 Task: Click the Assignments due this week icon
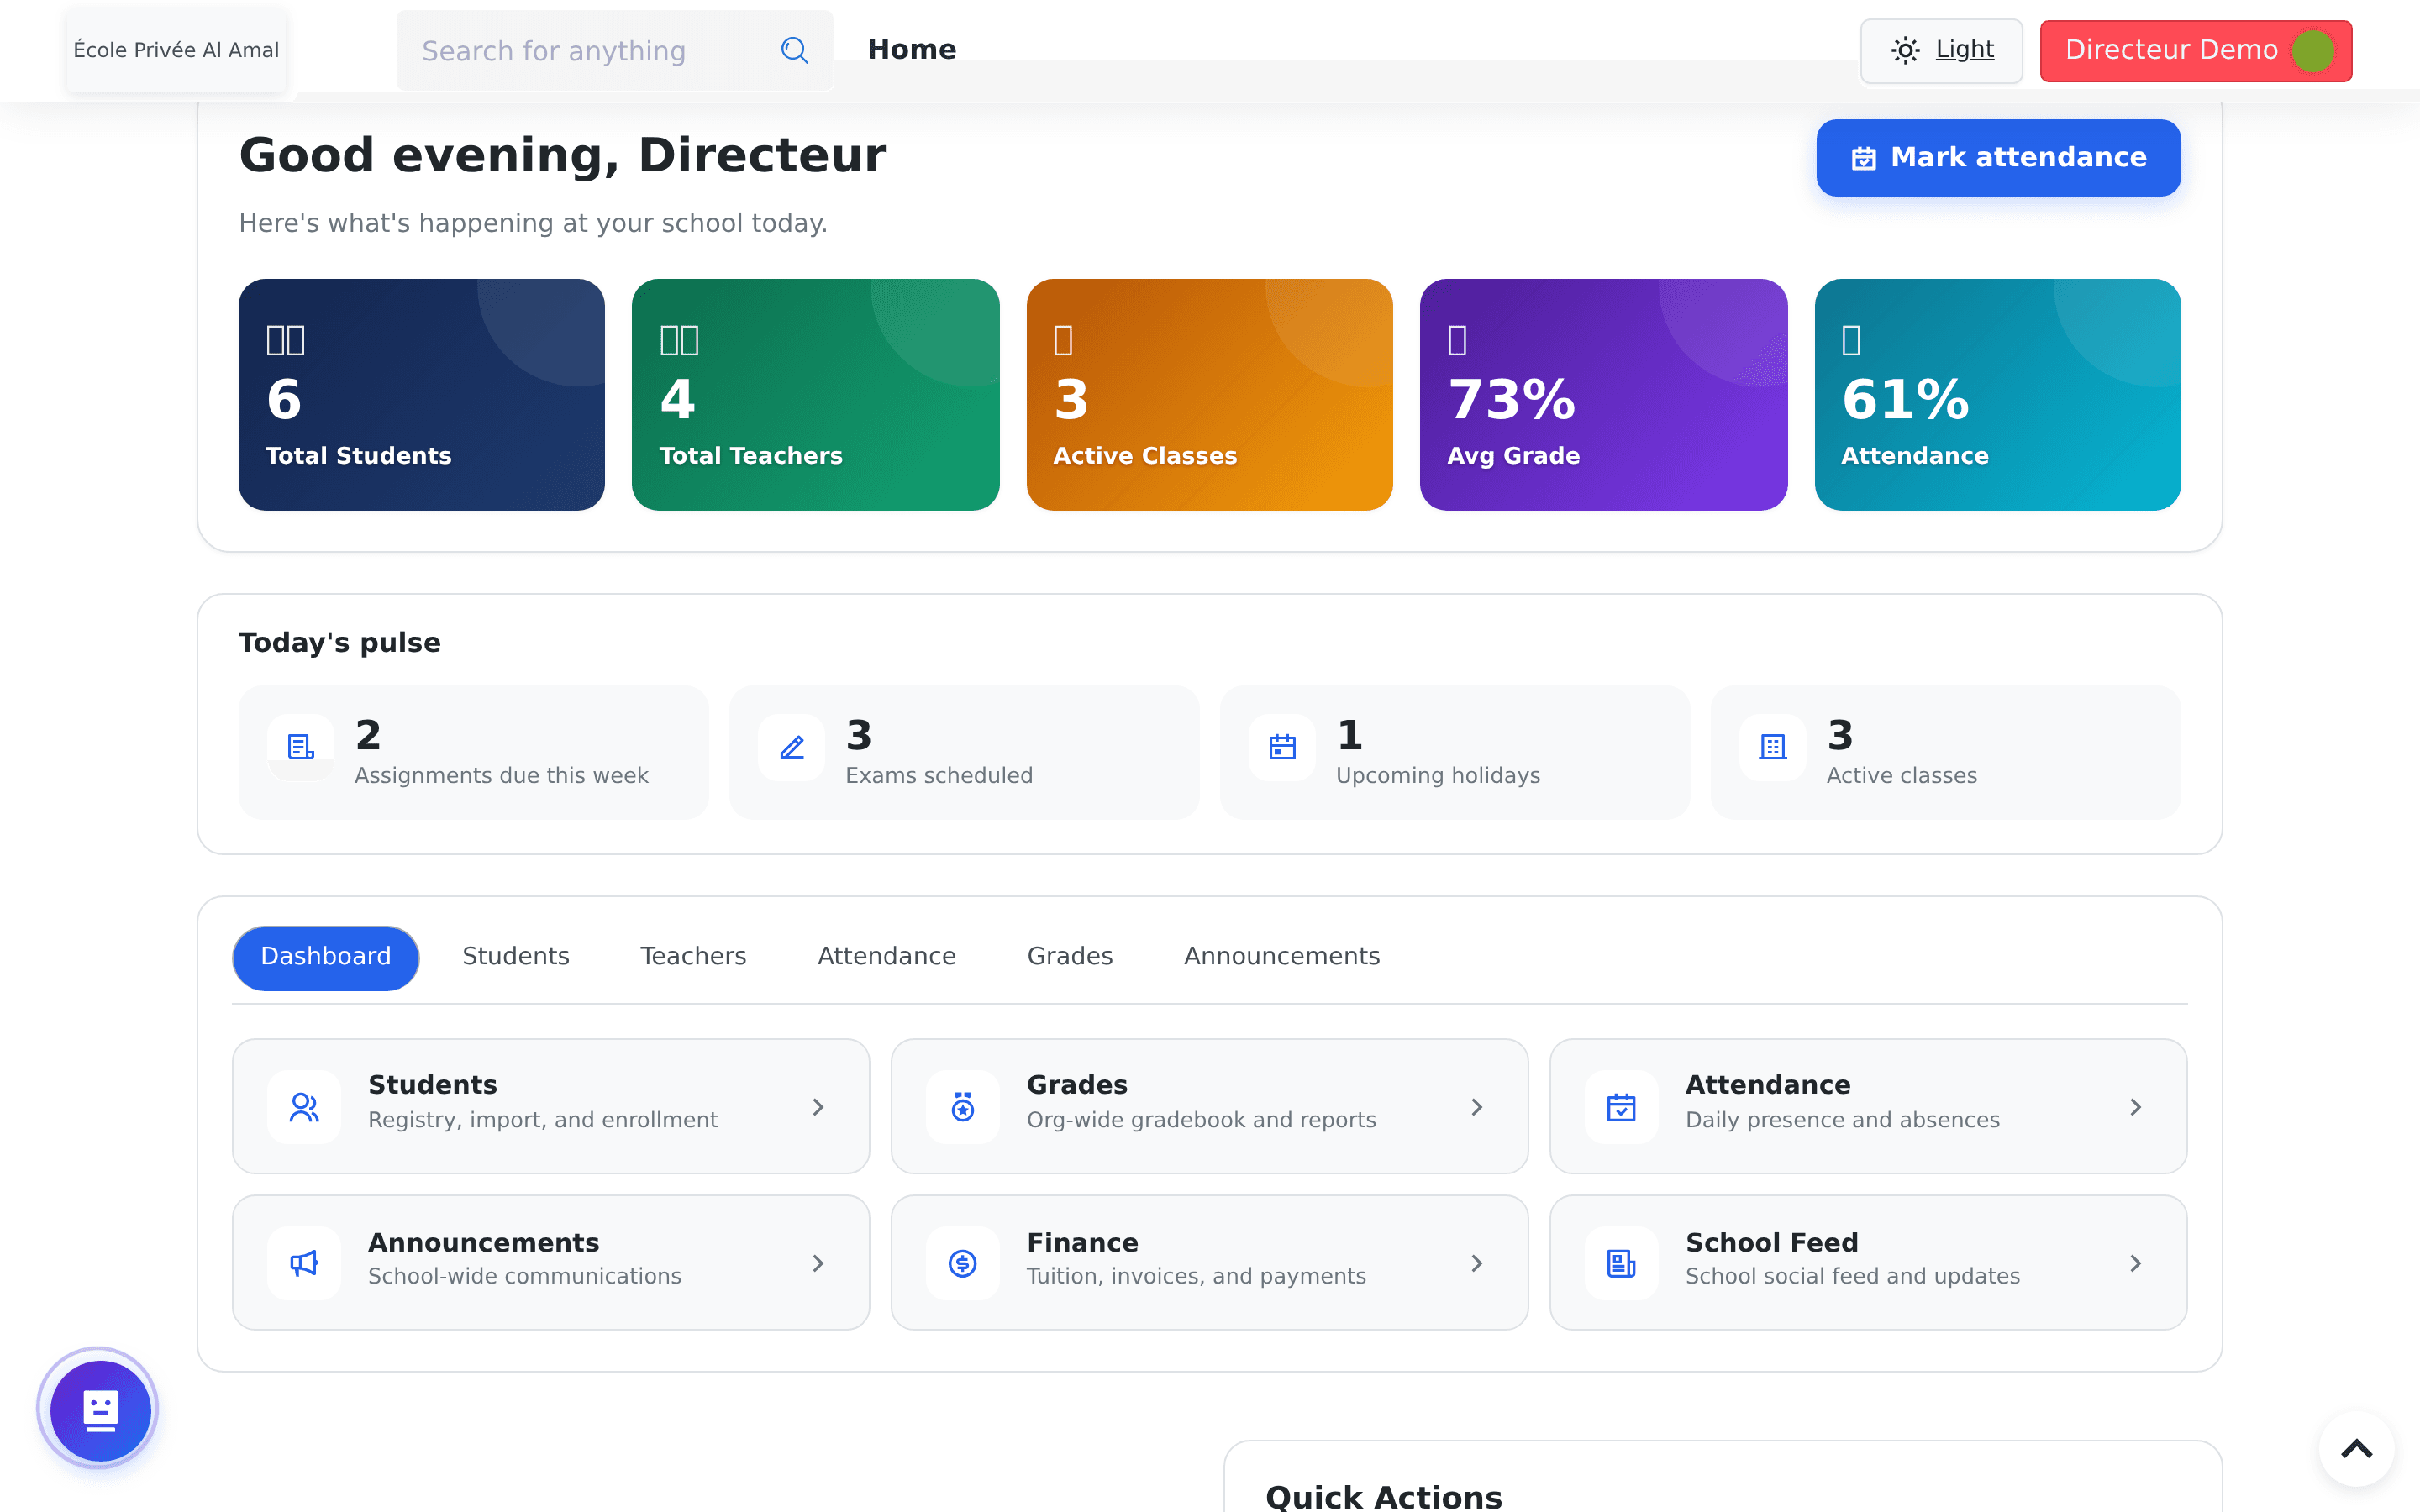301,747
